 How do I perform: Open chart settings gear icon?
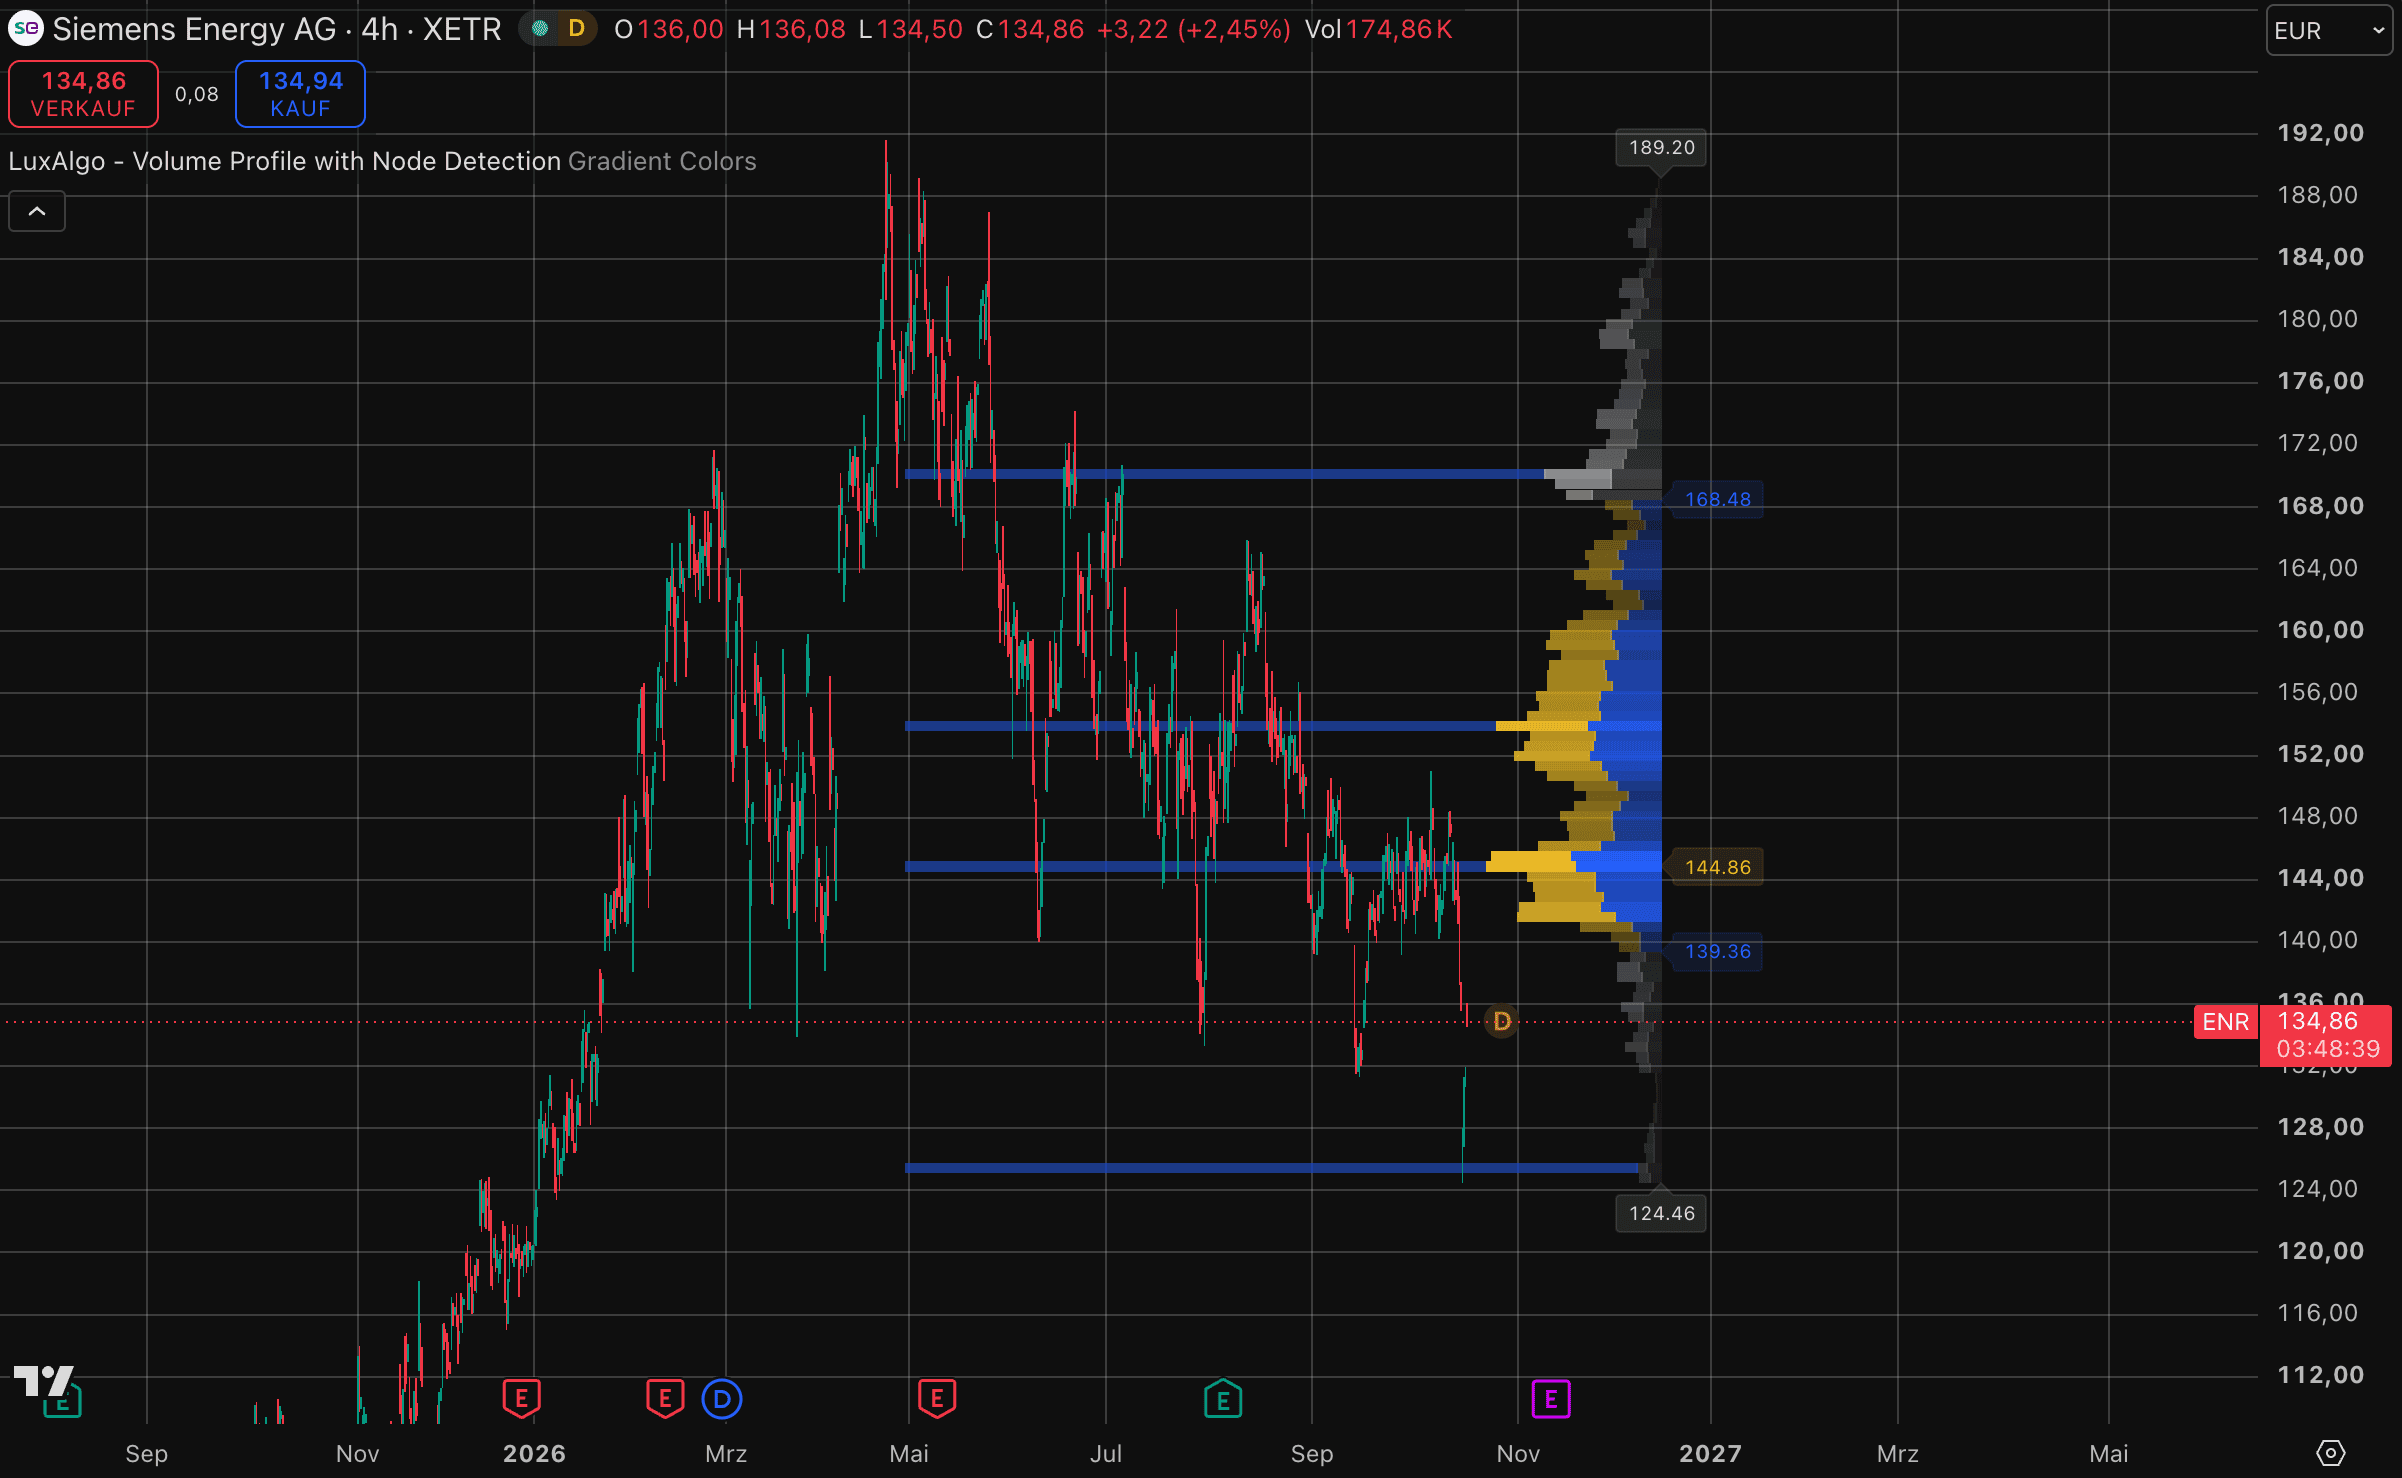pos(2330,1452)
